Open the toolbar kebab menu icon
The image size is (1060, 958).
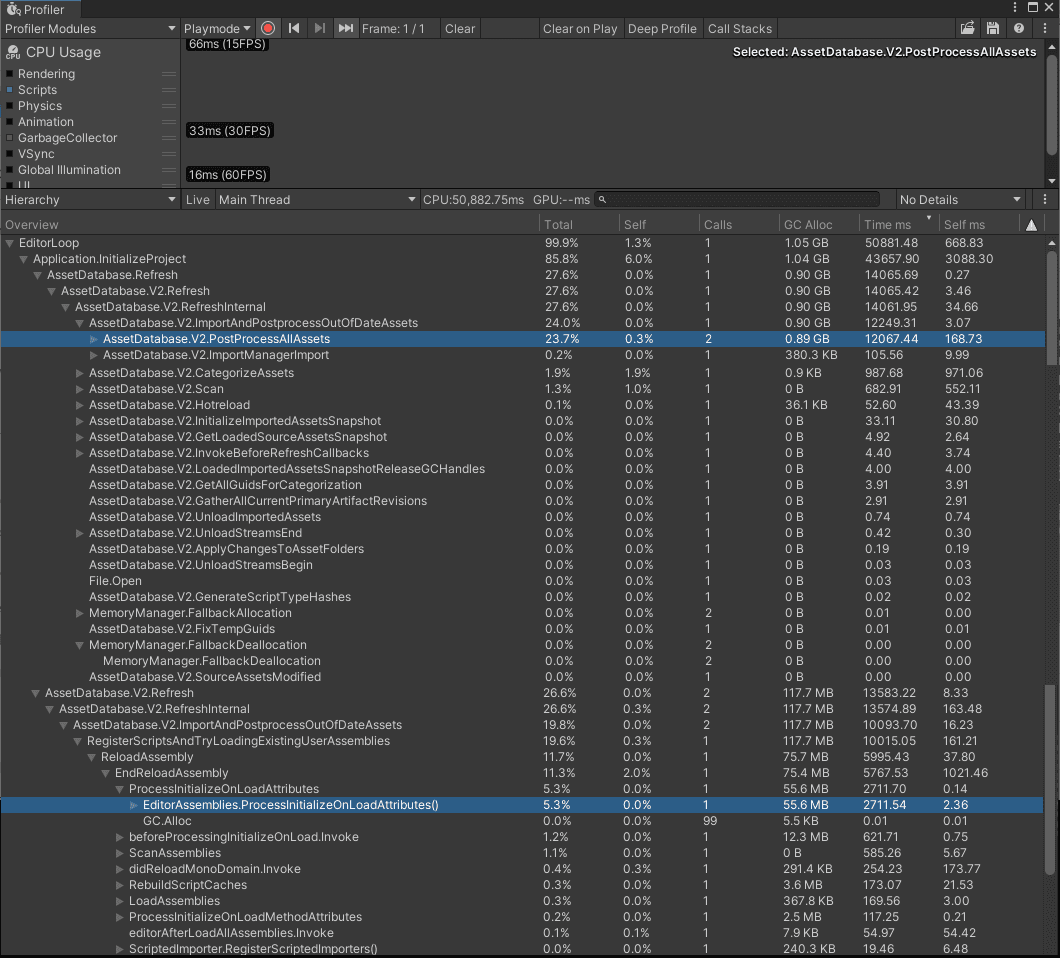coord(1043,28)
